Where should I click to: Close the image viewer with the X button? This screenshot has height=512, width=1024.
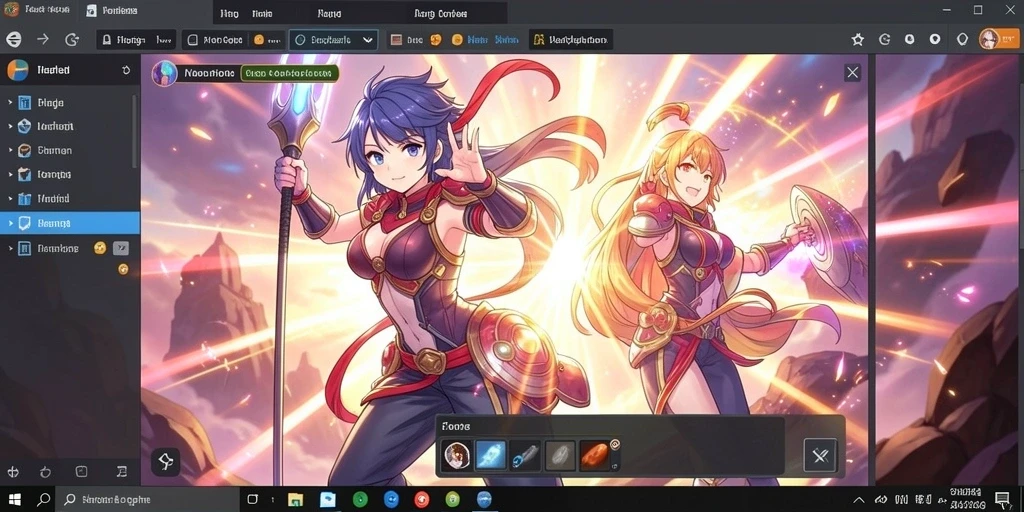pyautogui.click(x=852, y=72)
